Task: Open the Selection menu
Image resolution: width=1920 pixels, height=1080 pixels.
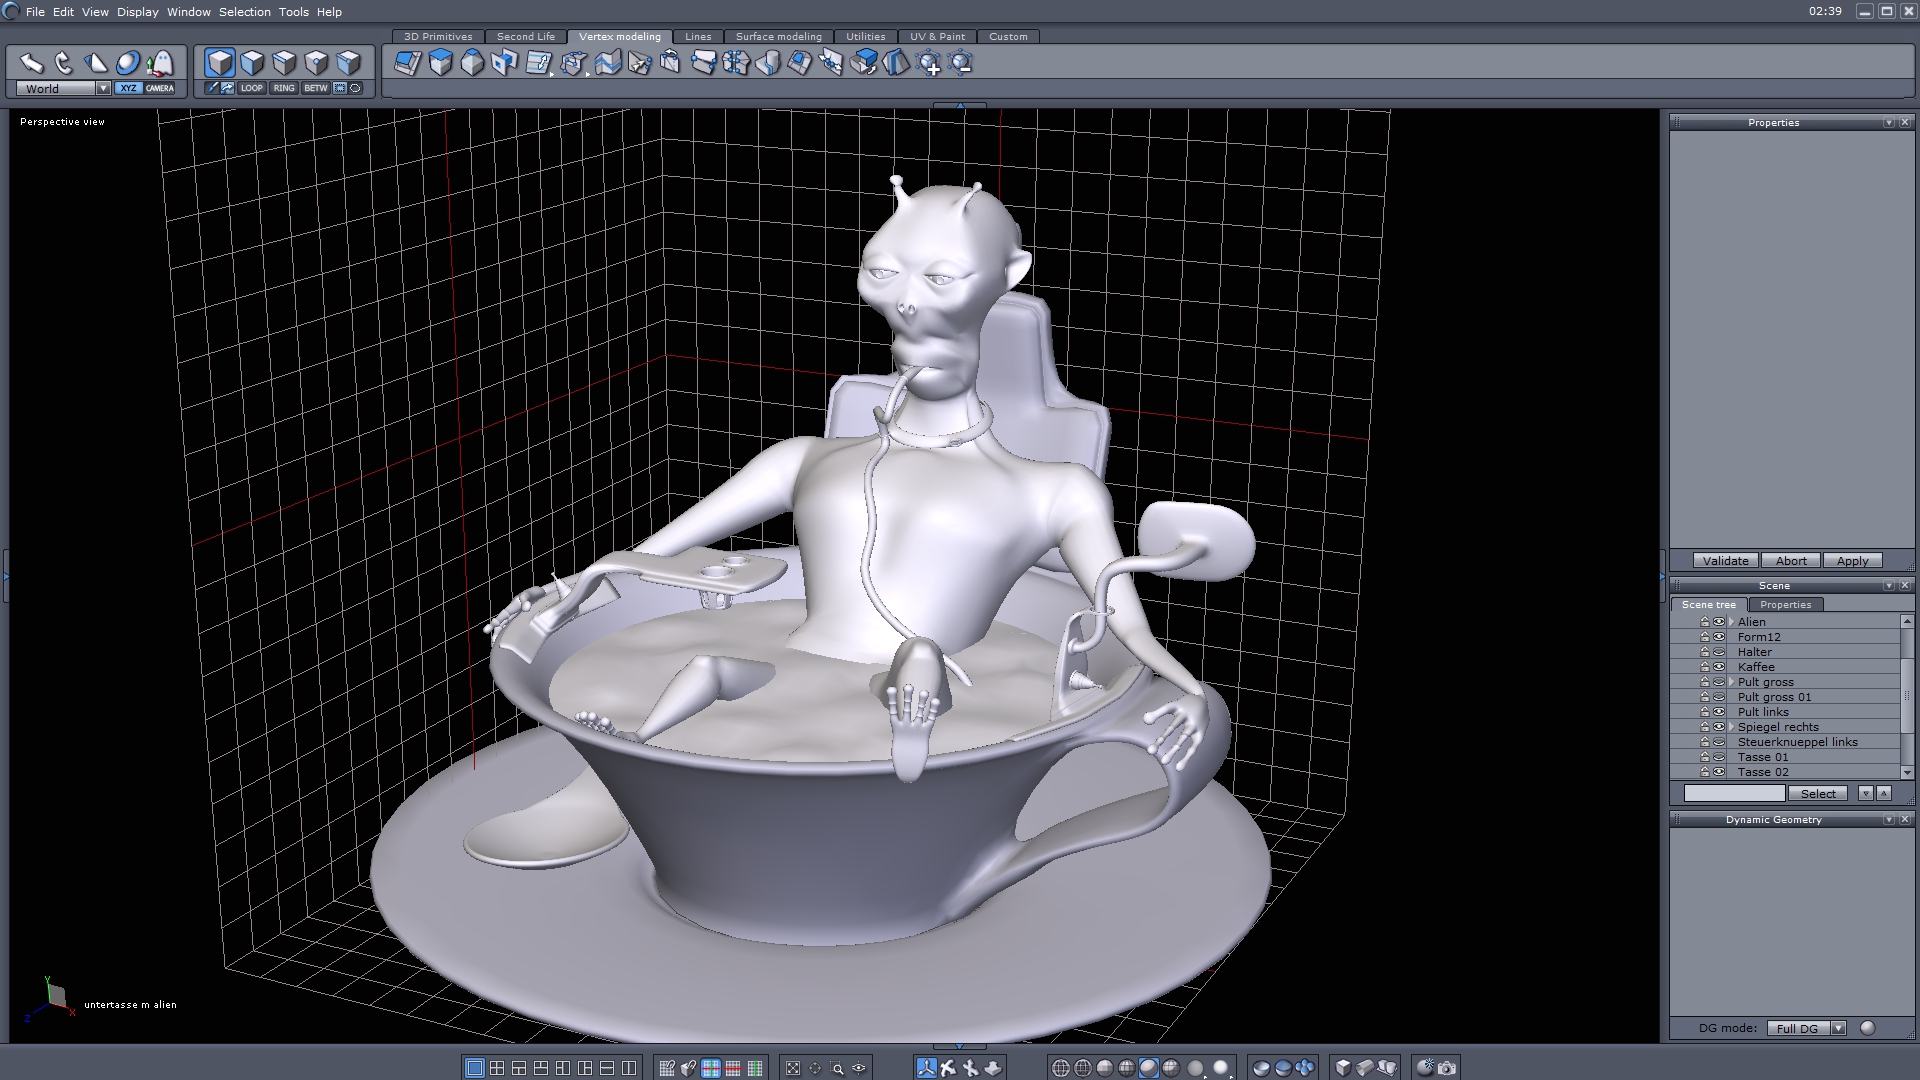Action: 245,12
